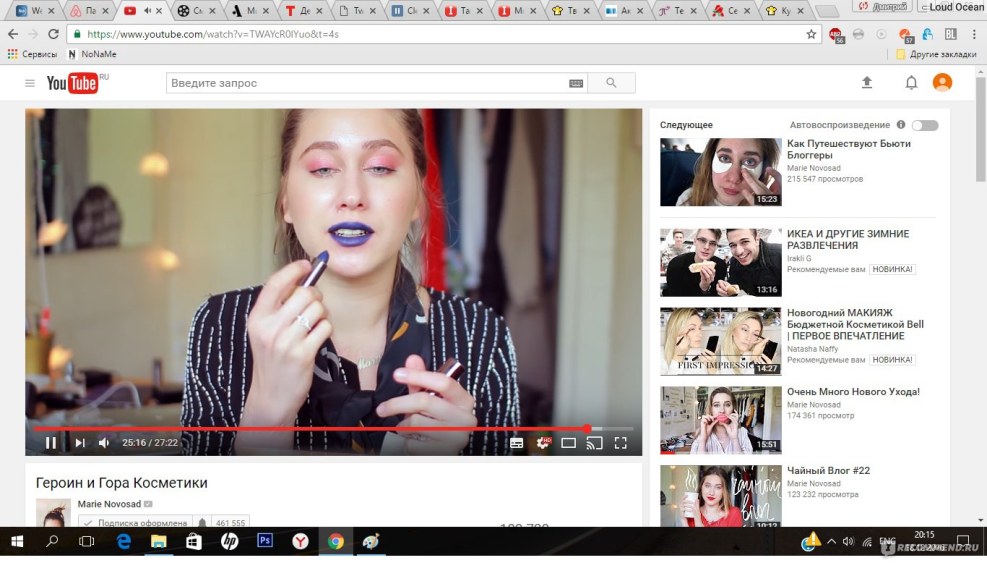Enter fullscreen mode
Image resolution: width=987 pixels, height=563 pixels.
[x=620, y=442]
